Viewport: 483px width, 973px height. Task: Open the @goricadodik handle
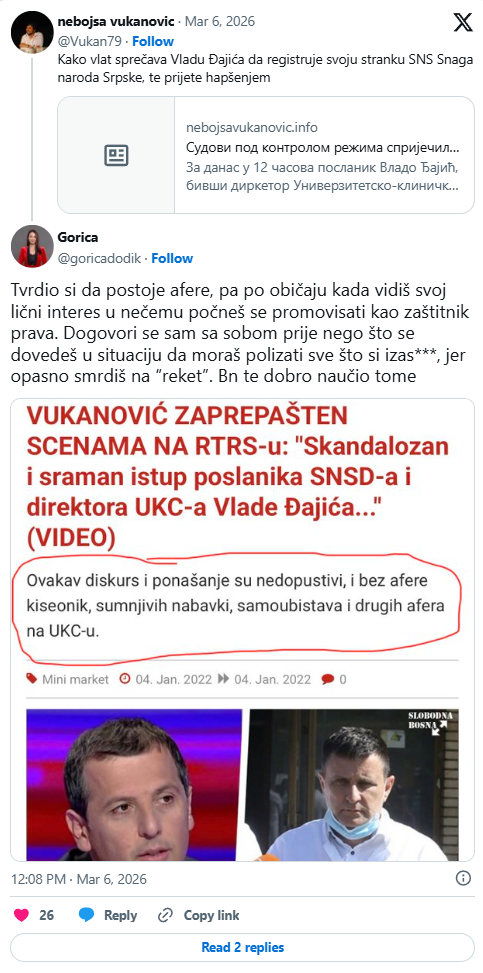pyautogui.click(x=101, y=258)
